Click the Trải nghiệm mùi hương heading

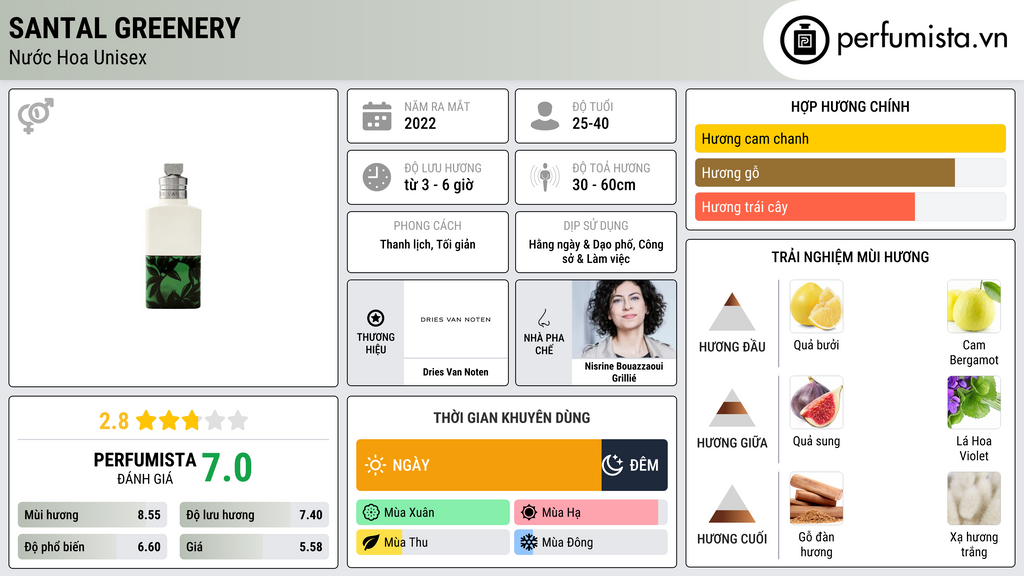click(x=850, y=257)
